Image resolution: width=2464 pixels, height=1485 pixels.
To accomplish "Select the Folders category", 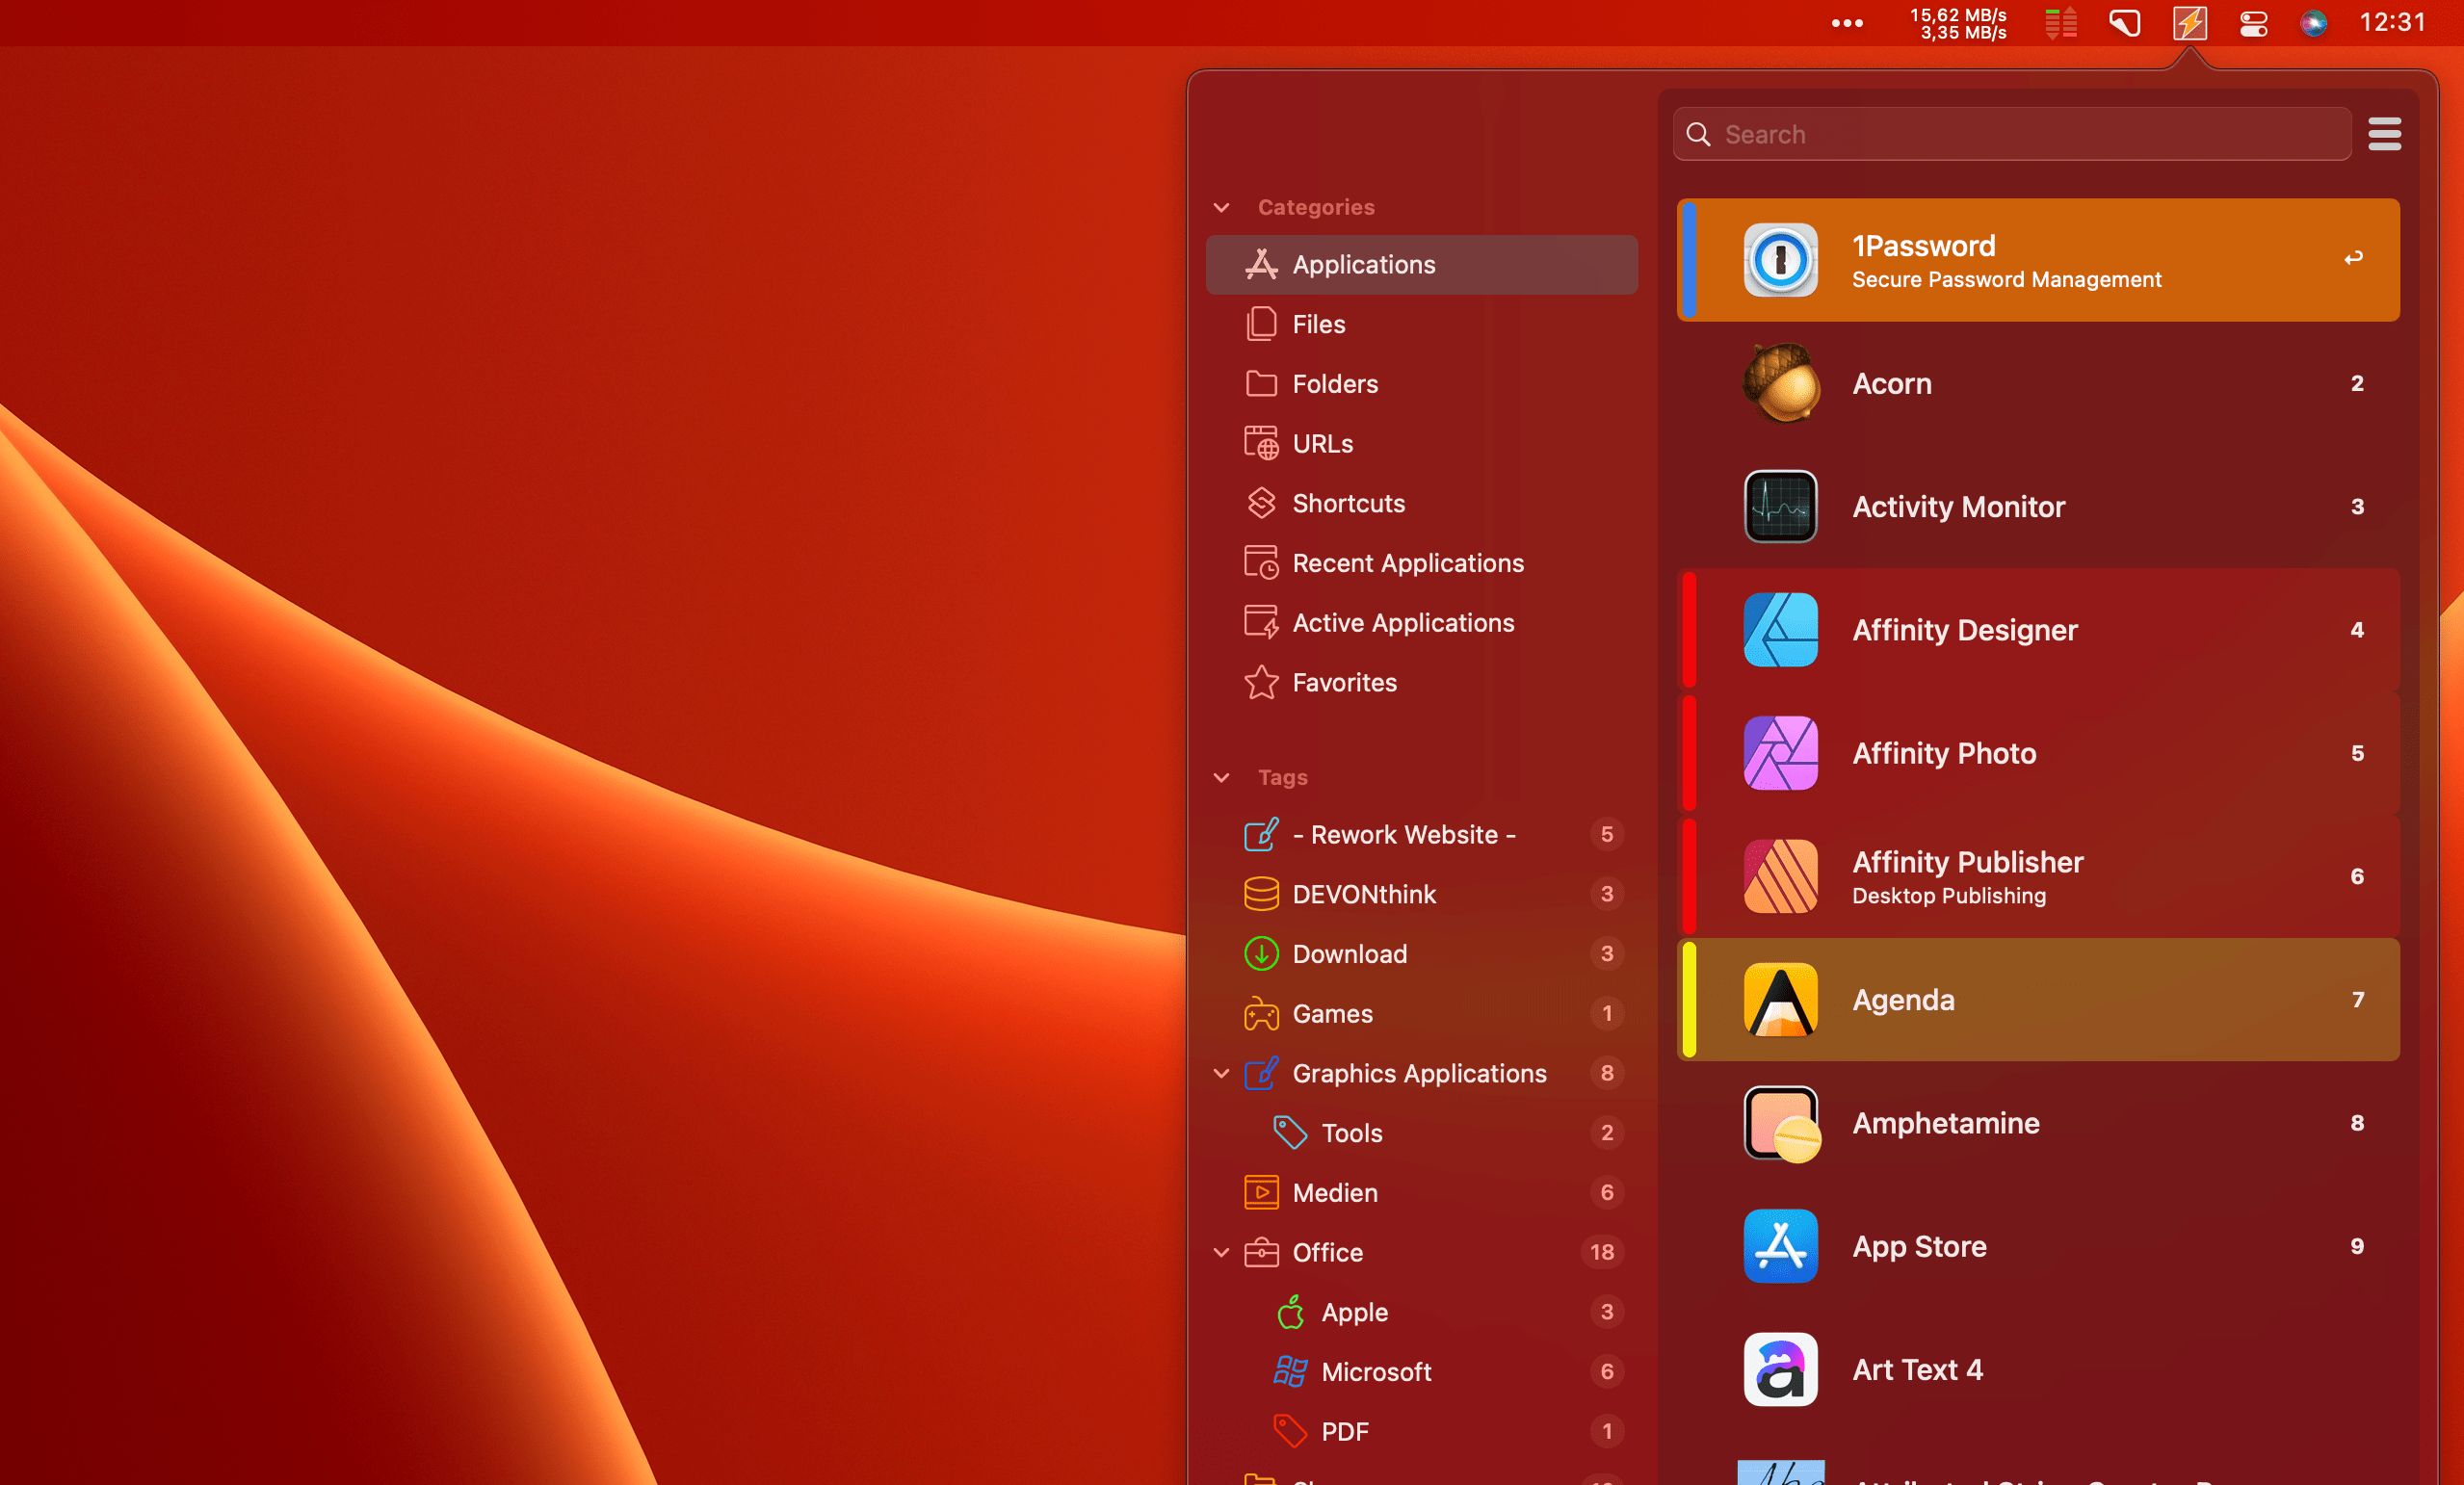I will pyautogui.click(x=1421, y=384).
